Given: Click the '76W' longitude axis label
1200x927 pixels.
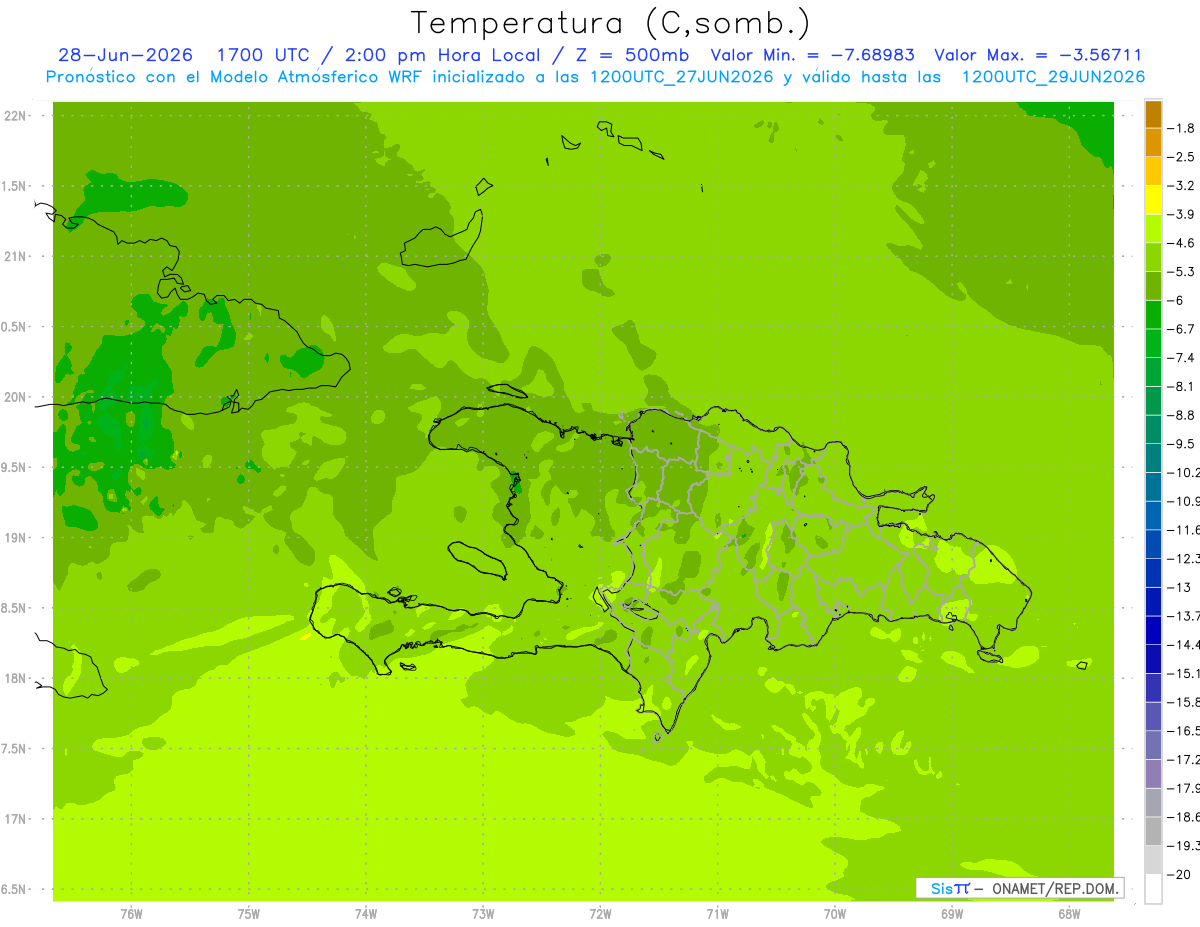Looking at the screenshot, I should coord(131,914).
